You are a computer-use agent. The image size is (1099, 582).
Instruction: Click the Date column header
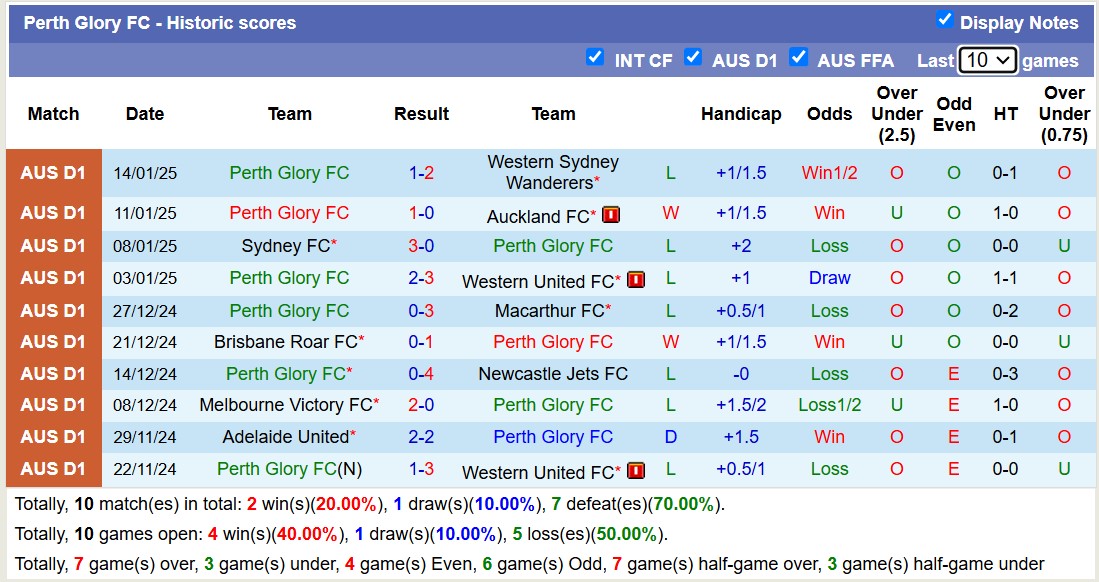pos(145,113)
